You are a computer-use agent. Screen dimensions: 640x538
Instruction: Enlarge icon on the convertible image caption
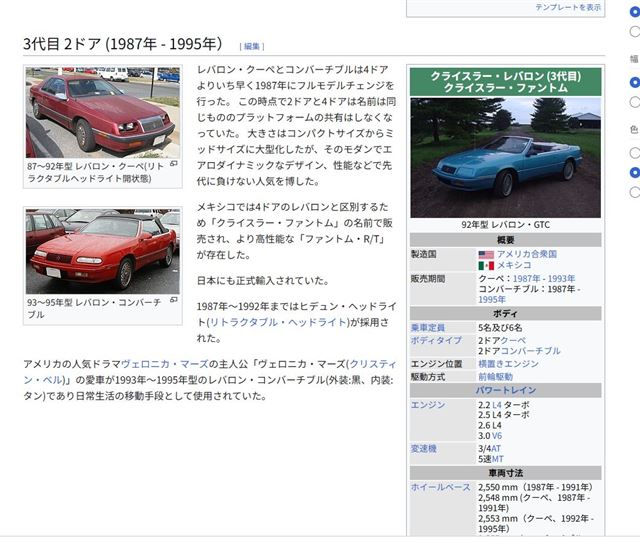pyautogui.click(x=173, y=300)
